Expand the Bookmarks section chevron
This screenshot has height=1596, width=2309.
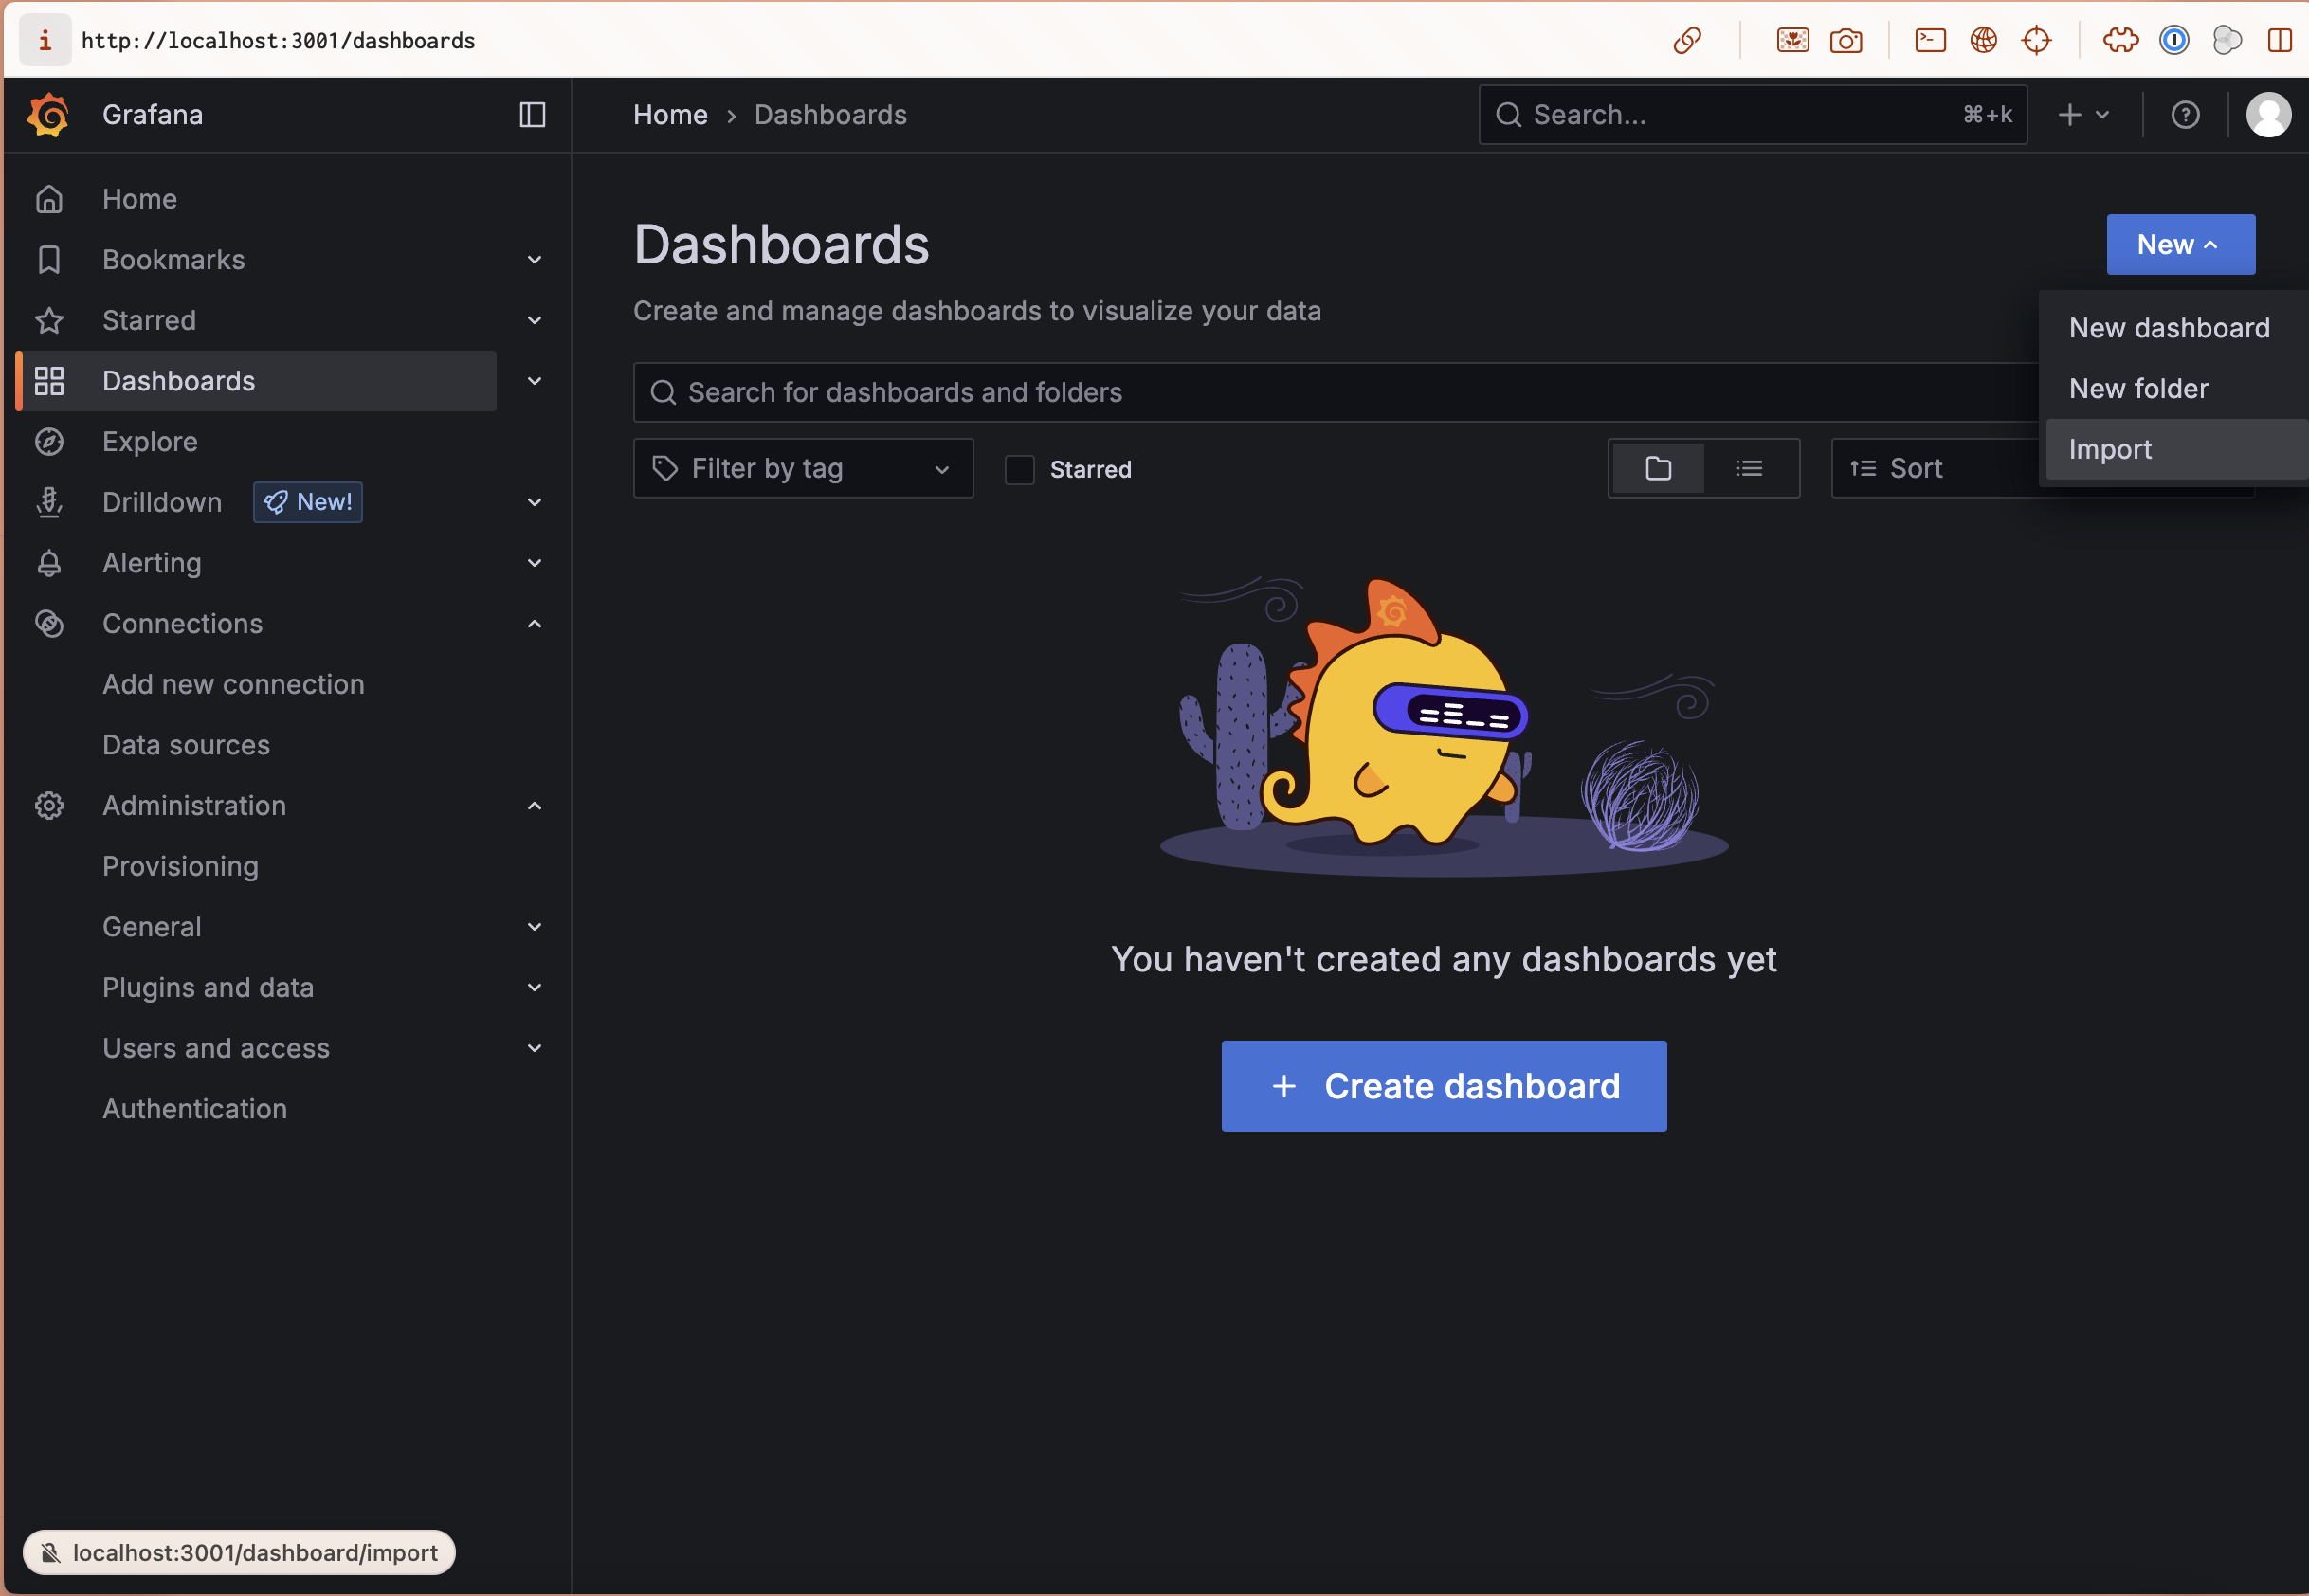534,260
